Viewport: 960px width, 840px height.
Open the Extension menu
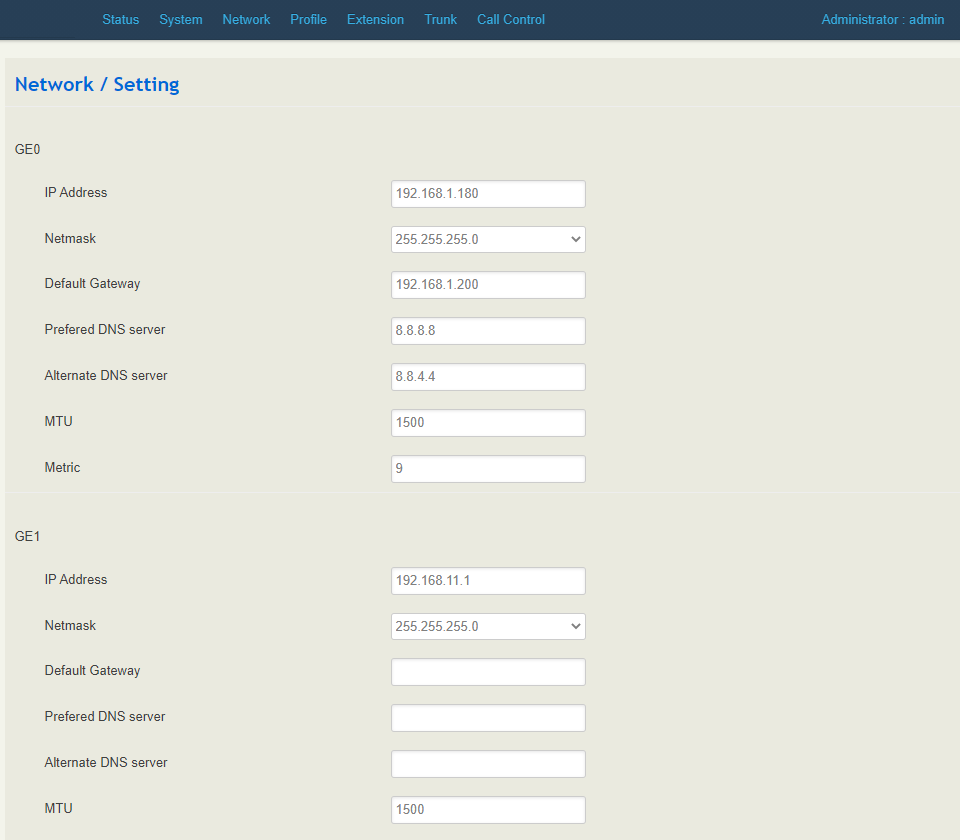tap(375, 19)
